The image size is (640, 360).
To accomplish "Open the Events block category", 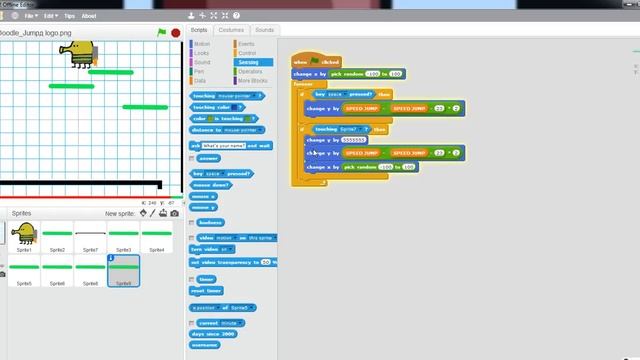I will (x=246, y=44).
